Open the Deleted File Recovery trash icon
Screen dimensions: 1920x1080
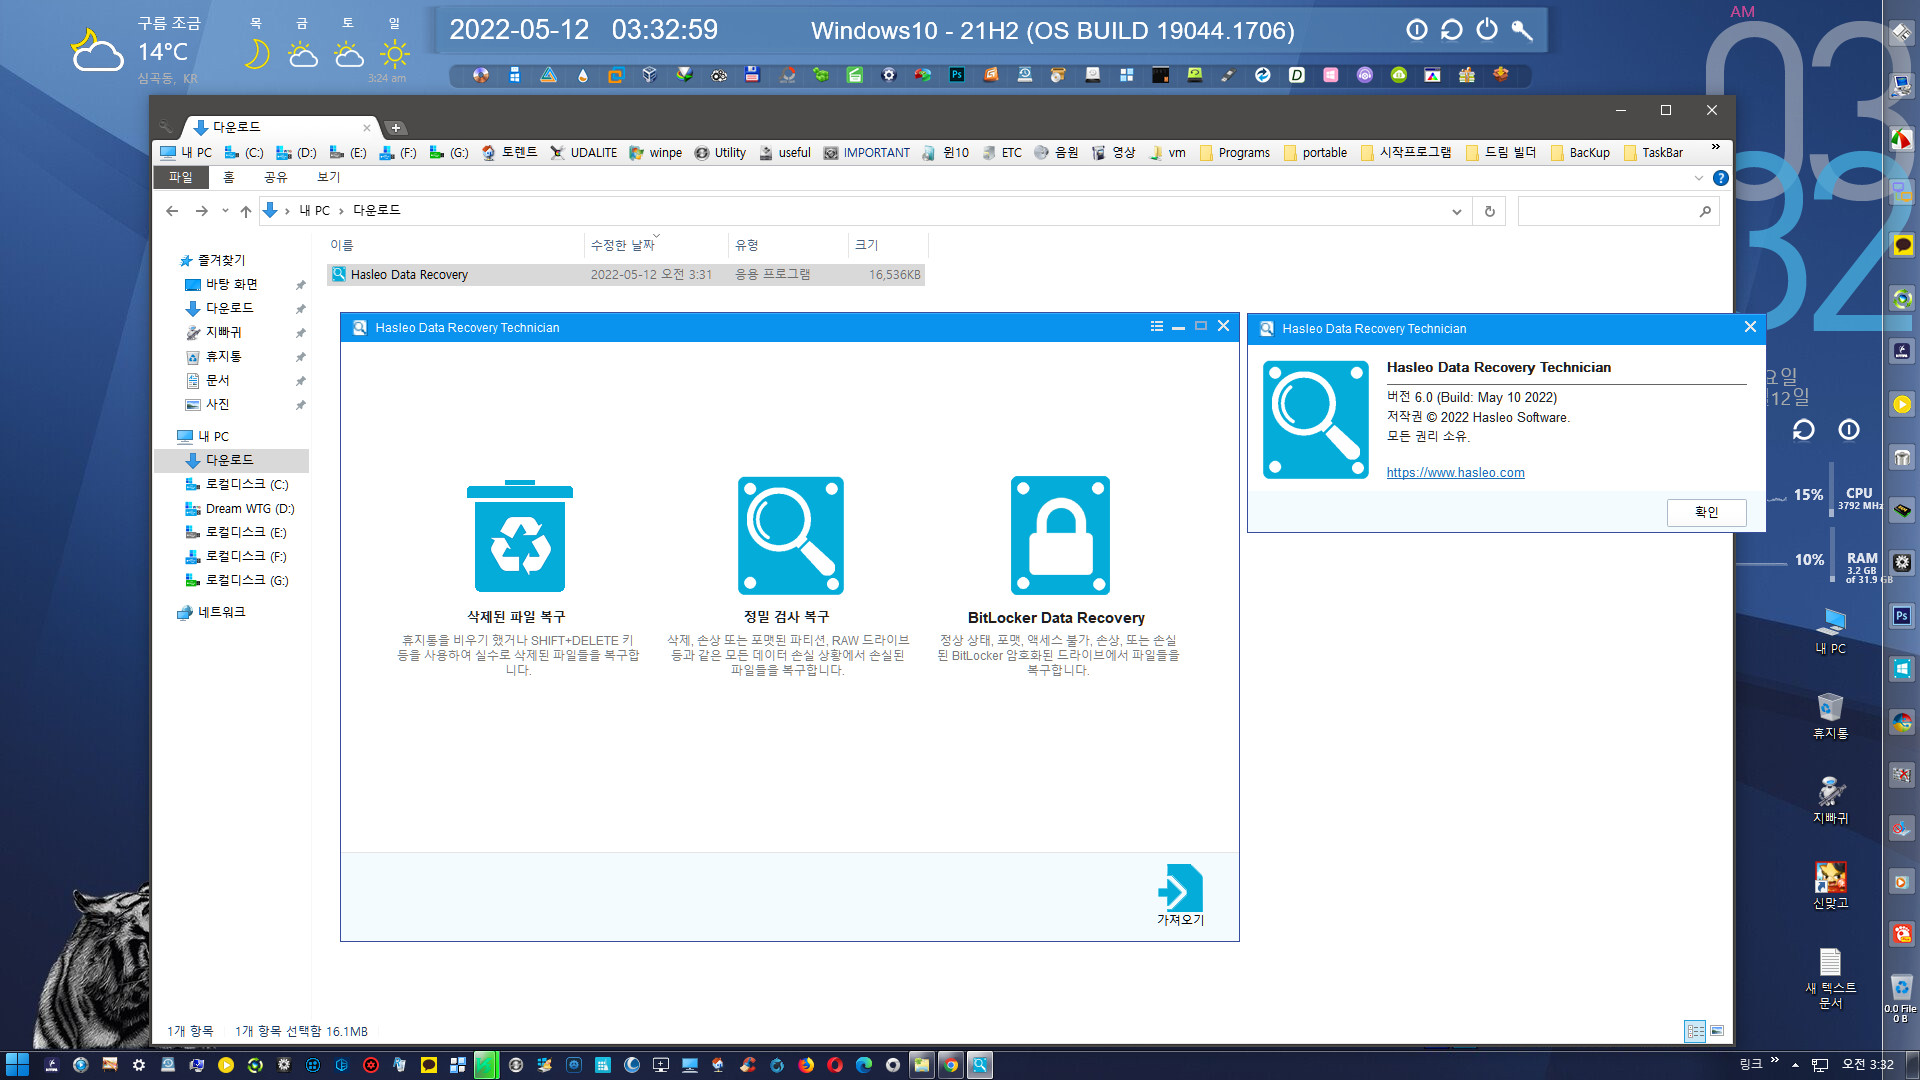pos(520,536)
